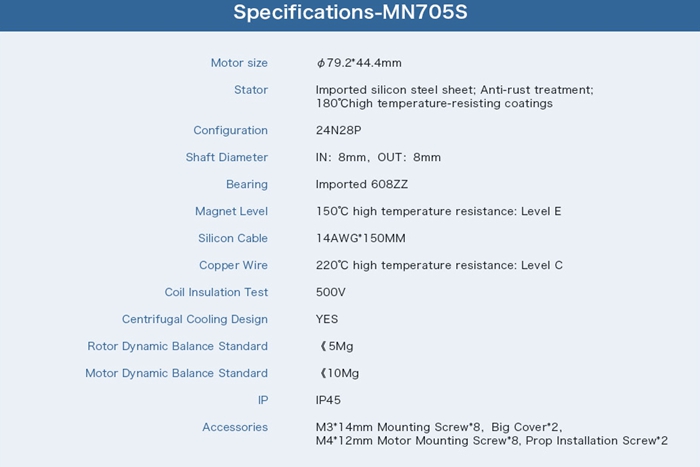
Task: Click the ≤10Mg motor balance value
Action: [x=339, y=373]
